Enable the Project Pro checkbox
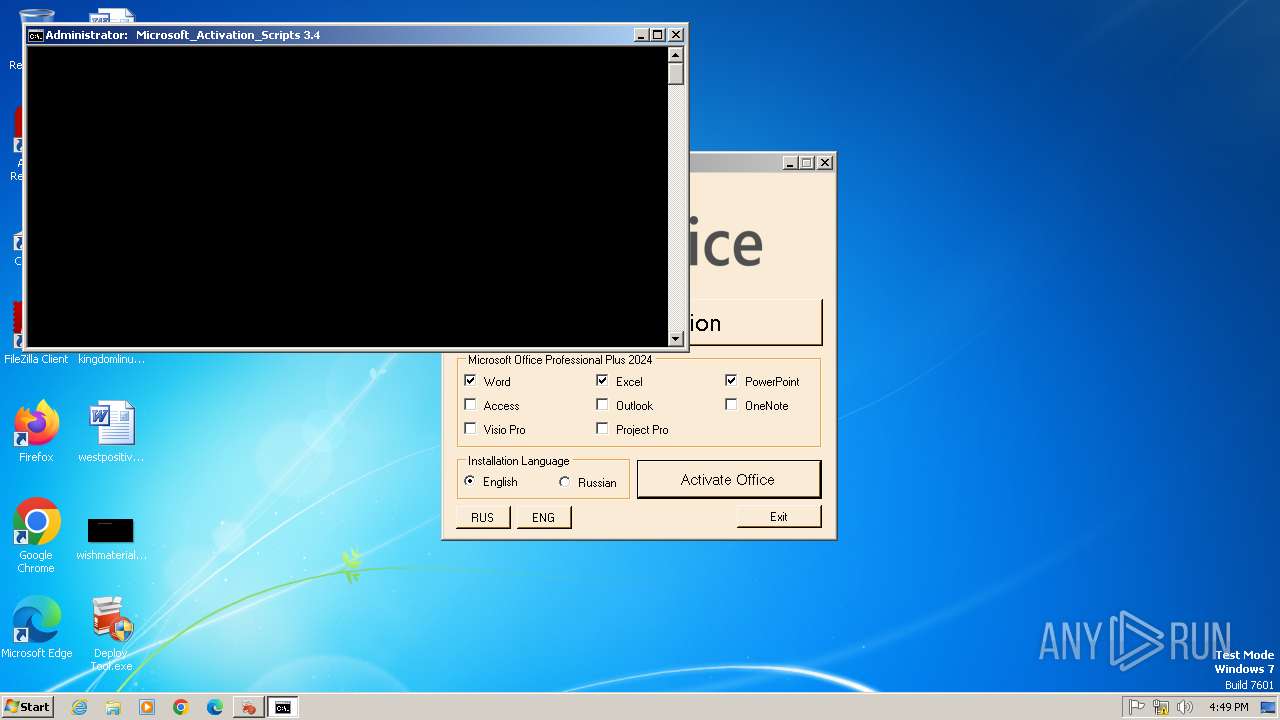 coord(602,429)
